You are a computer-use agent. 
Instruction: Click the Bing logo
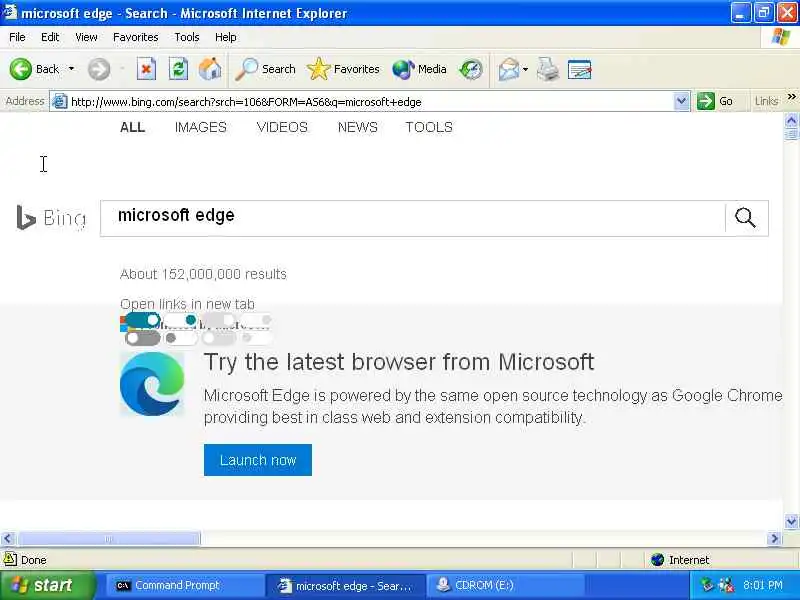tap(51, 218)
